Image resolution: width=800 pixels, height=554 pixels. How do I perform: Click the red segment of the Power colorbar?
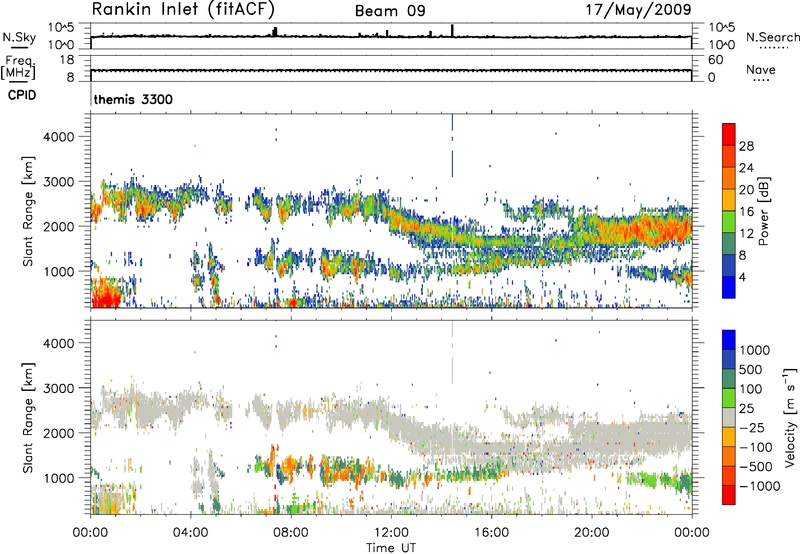[x=729, y=134]
